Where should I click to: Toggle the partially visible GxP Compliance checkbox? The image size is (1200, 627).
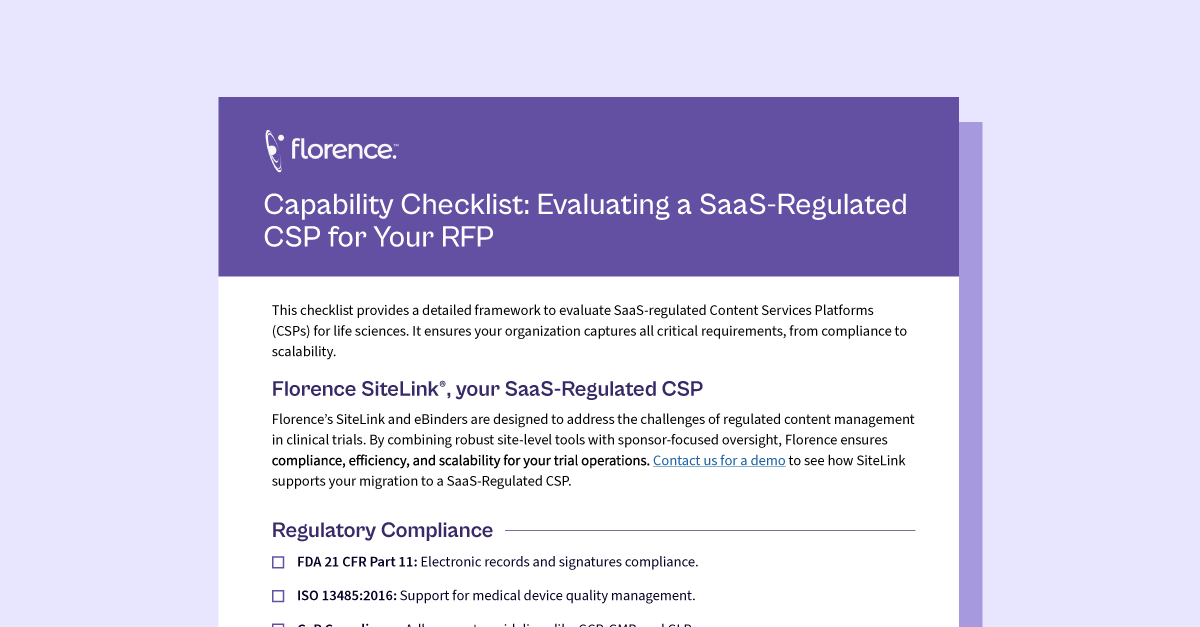tap(278, 624)
